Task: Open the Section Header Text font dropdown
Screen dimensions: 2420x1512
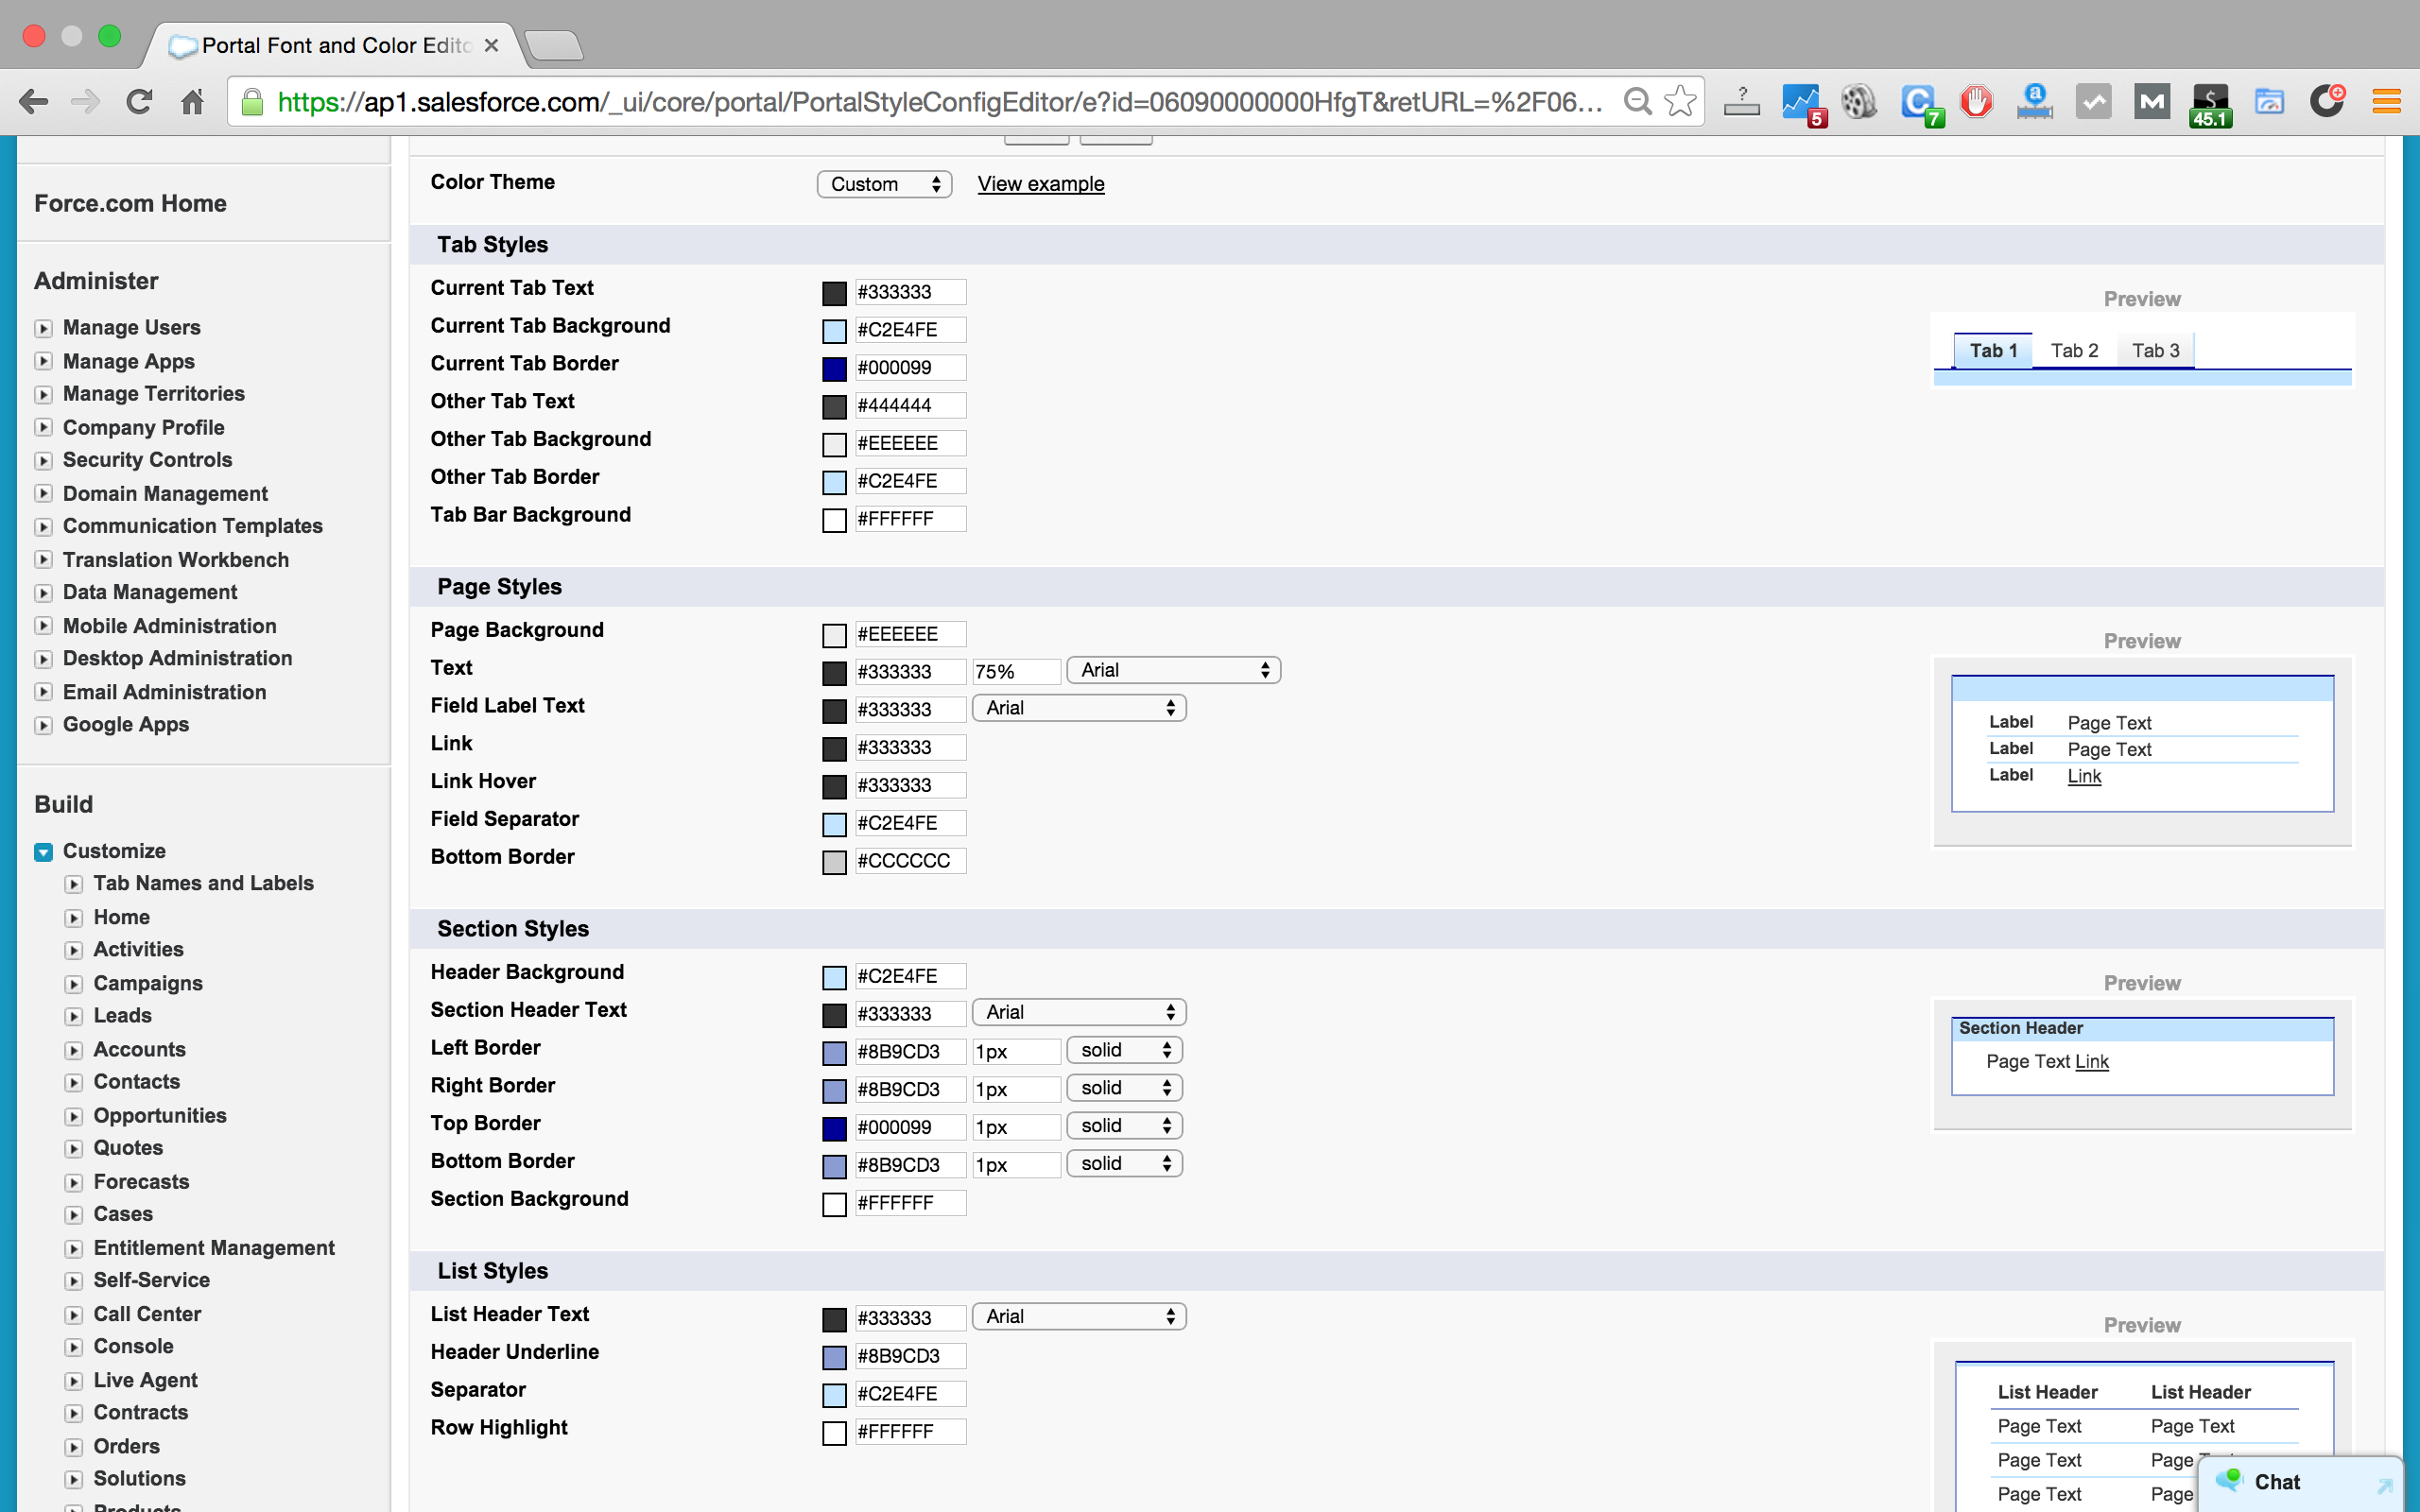Action: (1079, 1012)
